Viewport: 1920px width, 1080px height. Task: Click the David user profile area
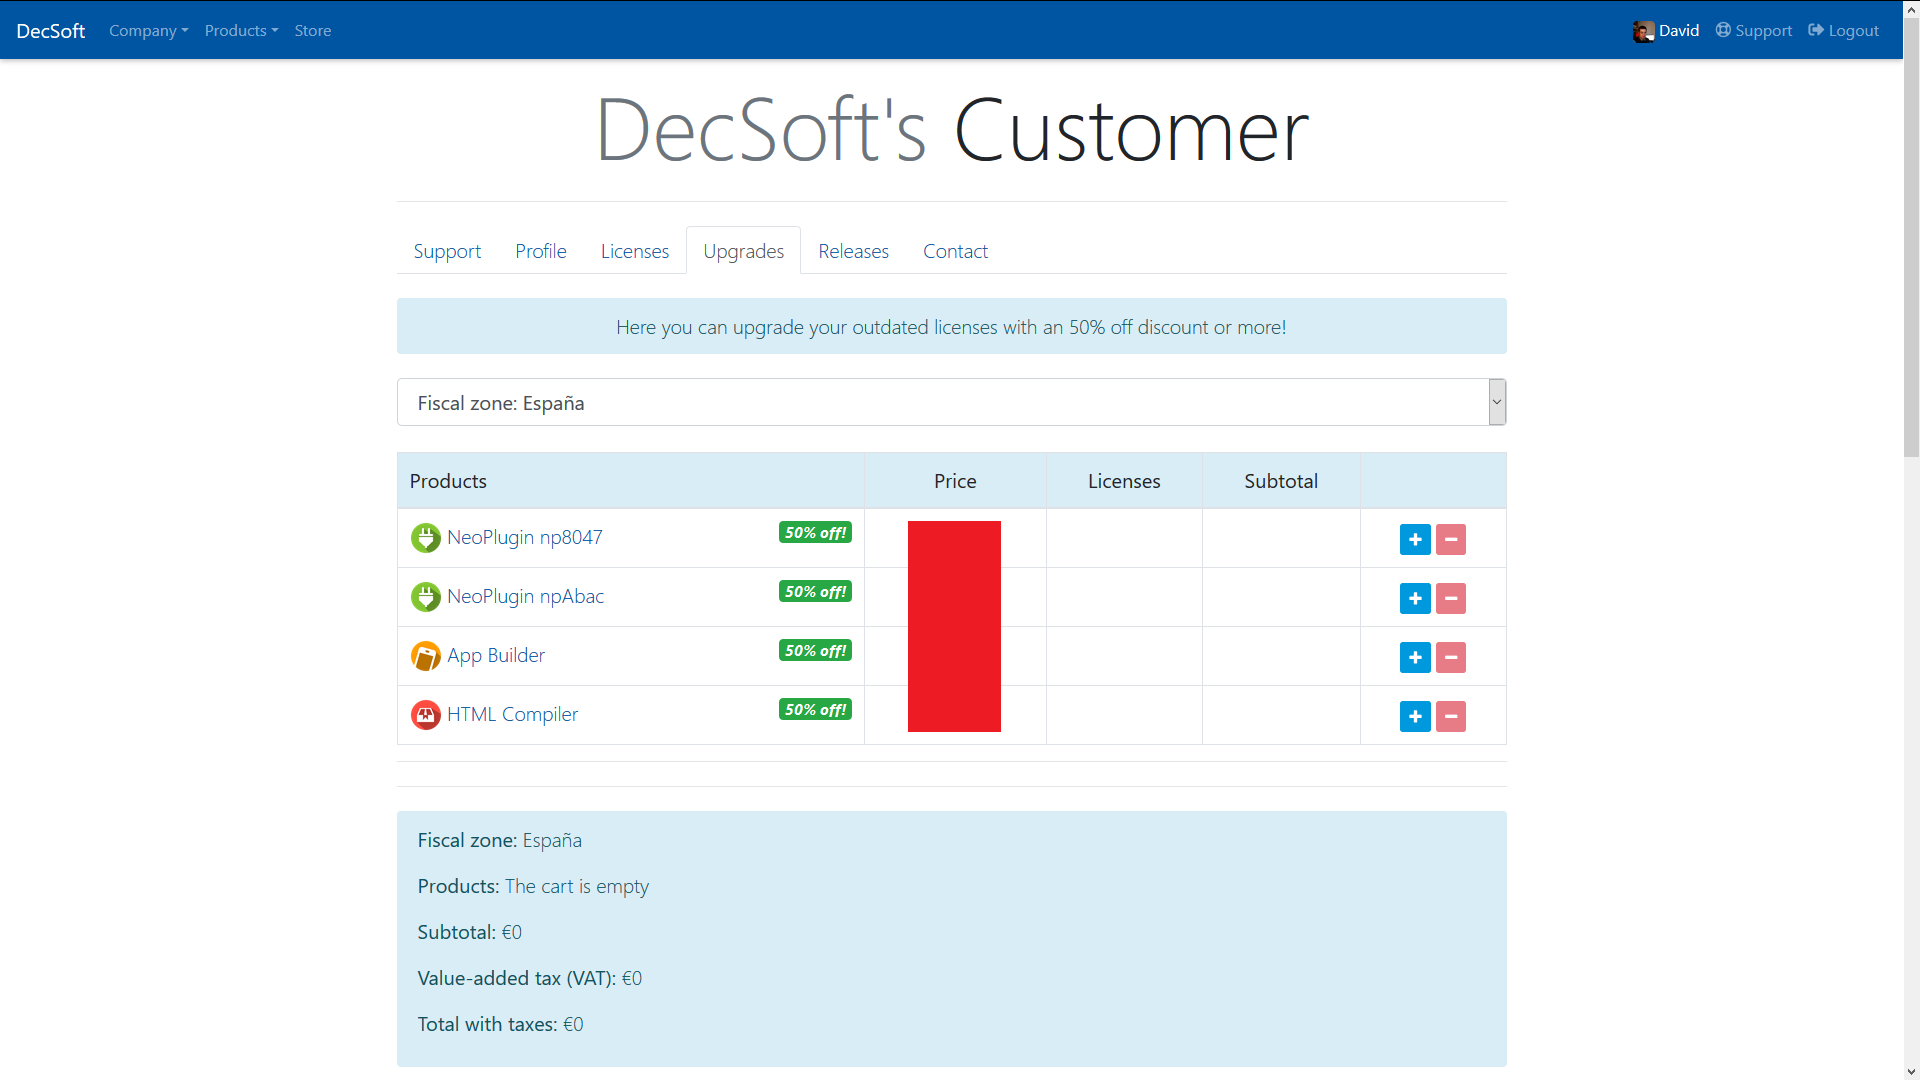[1665, 29]
